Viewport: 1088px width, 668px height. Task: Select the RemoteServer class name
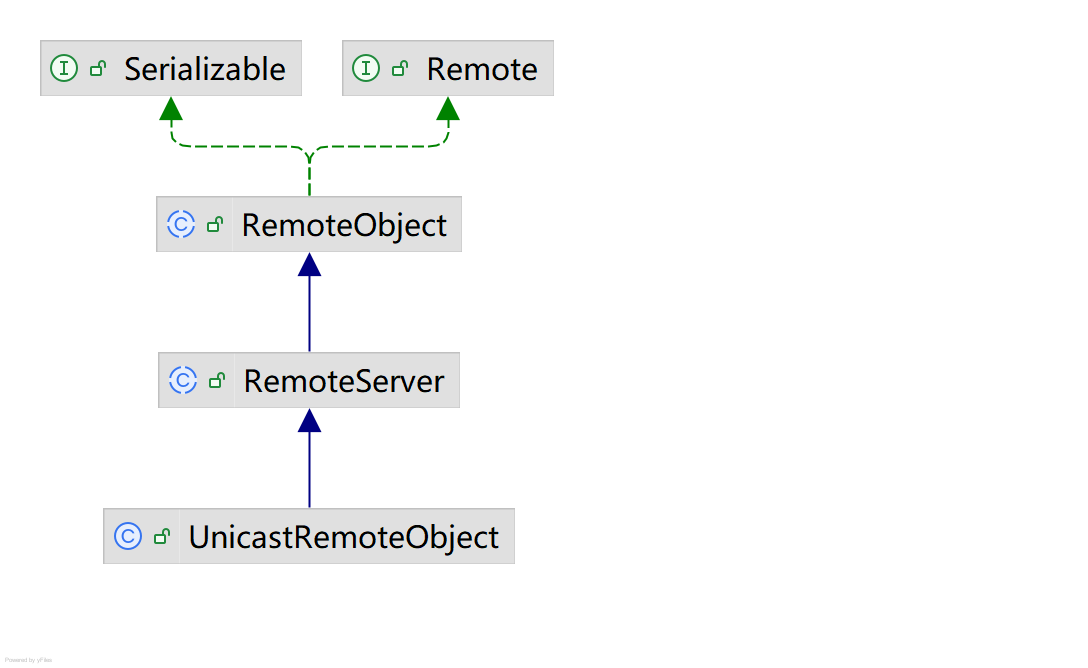click(344, 381)
